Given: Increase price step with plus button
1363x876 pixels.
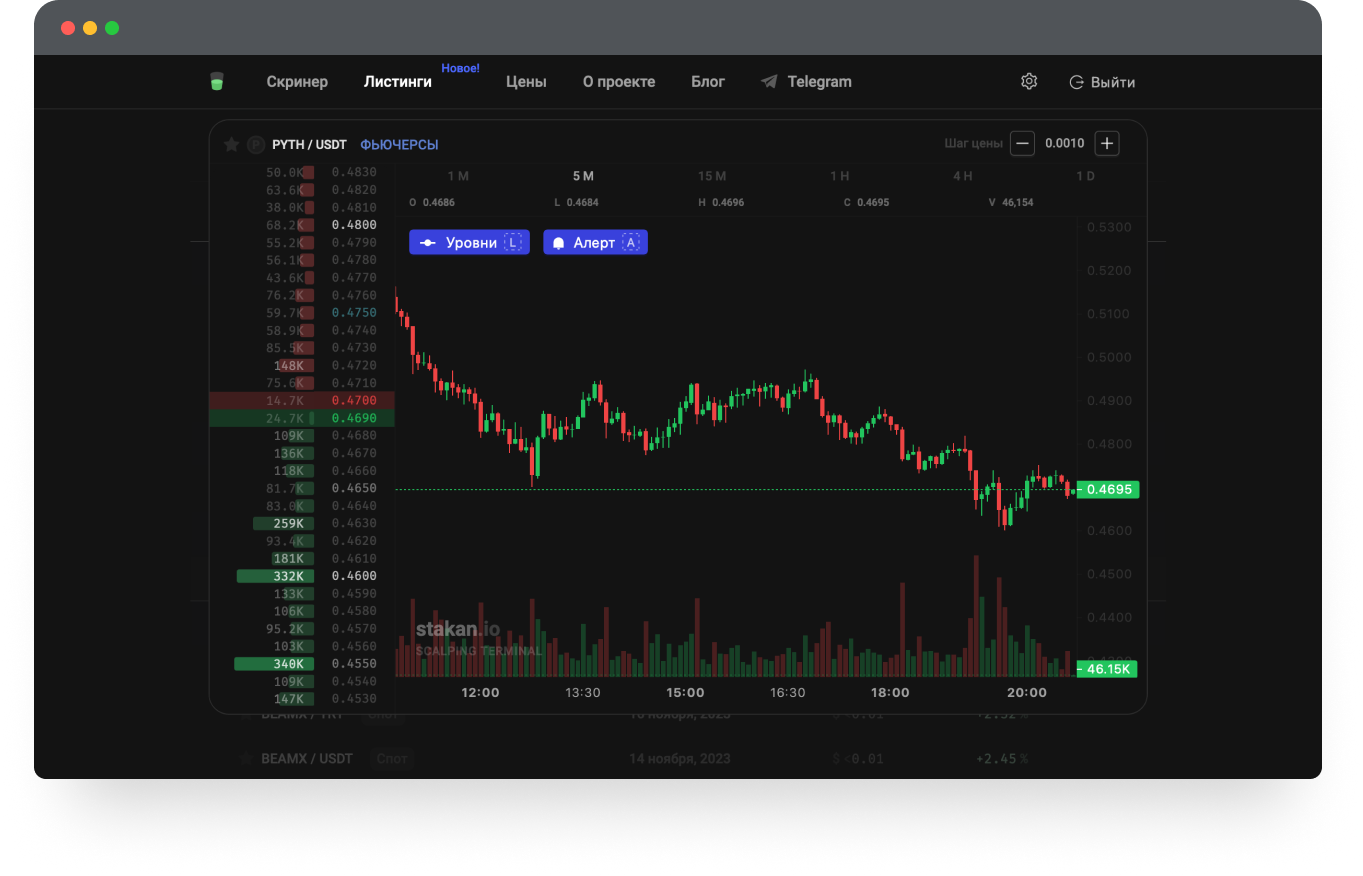Looking at the screenshot, I should 1106,144.
